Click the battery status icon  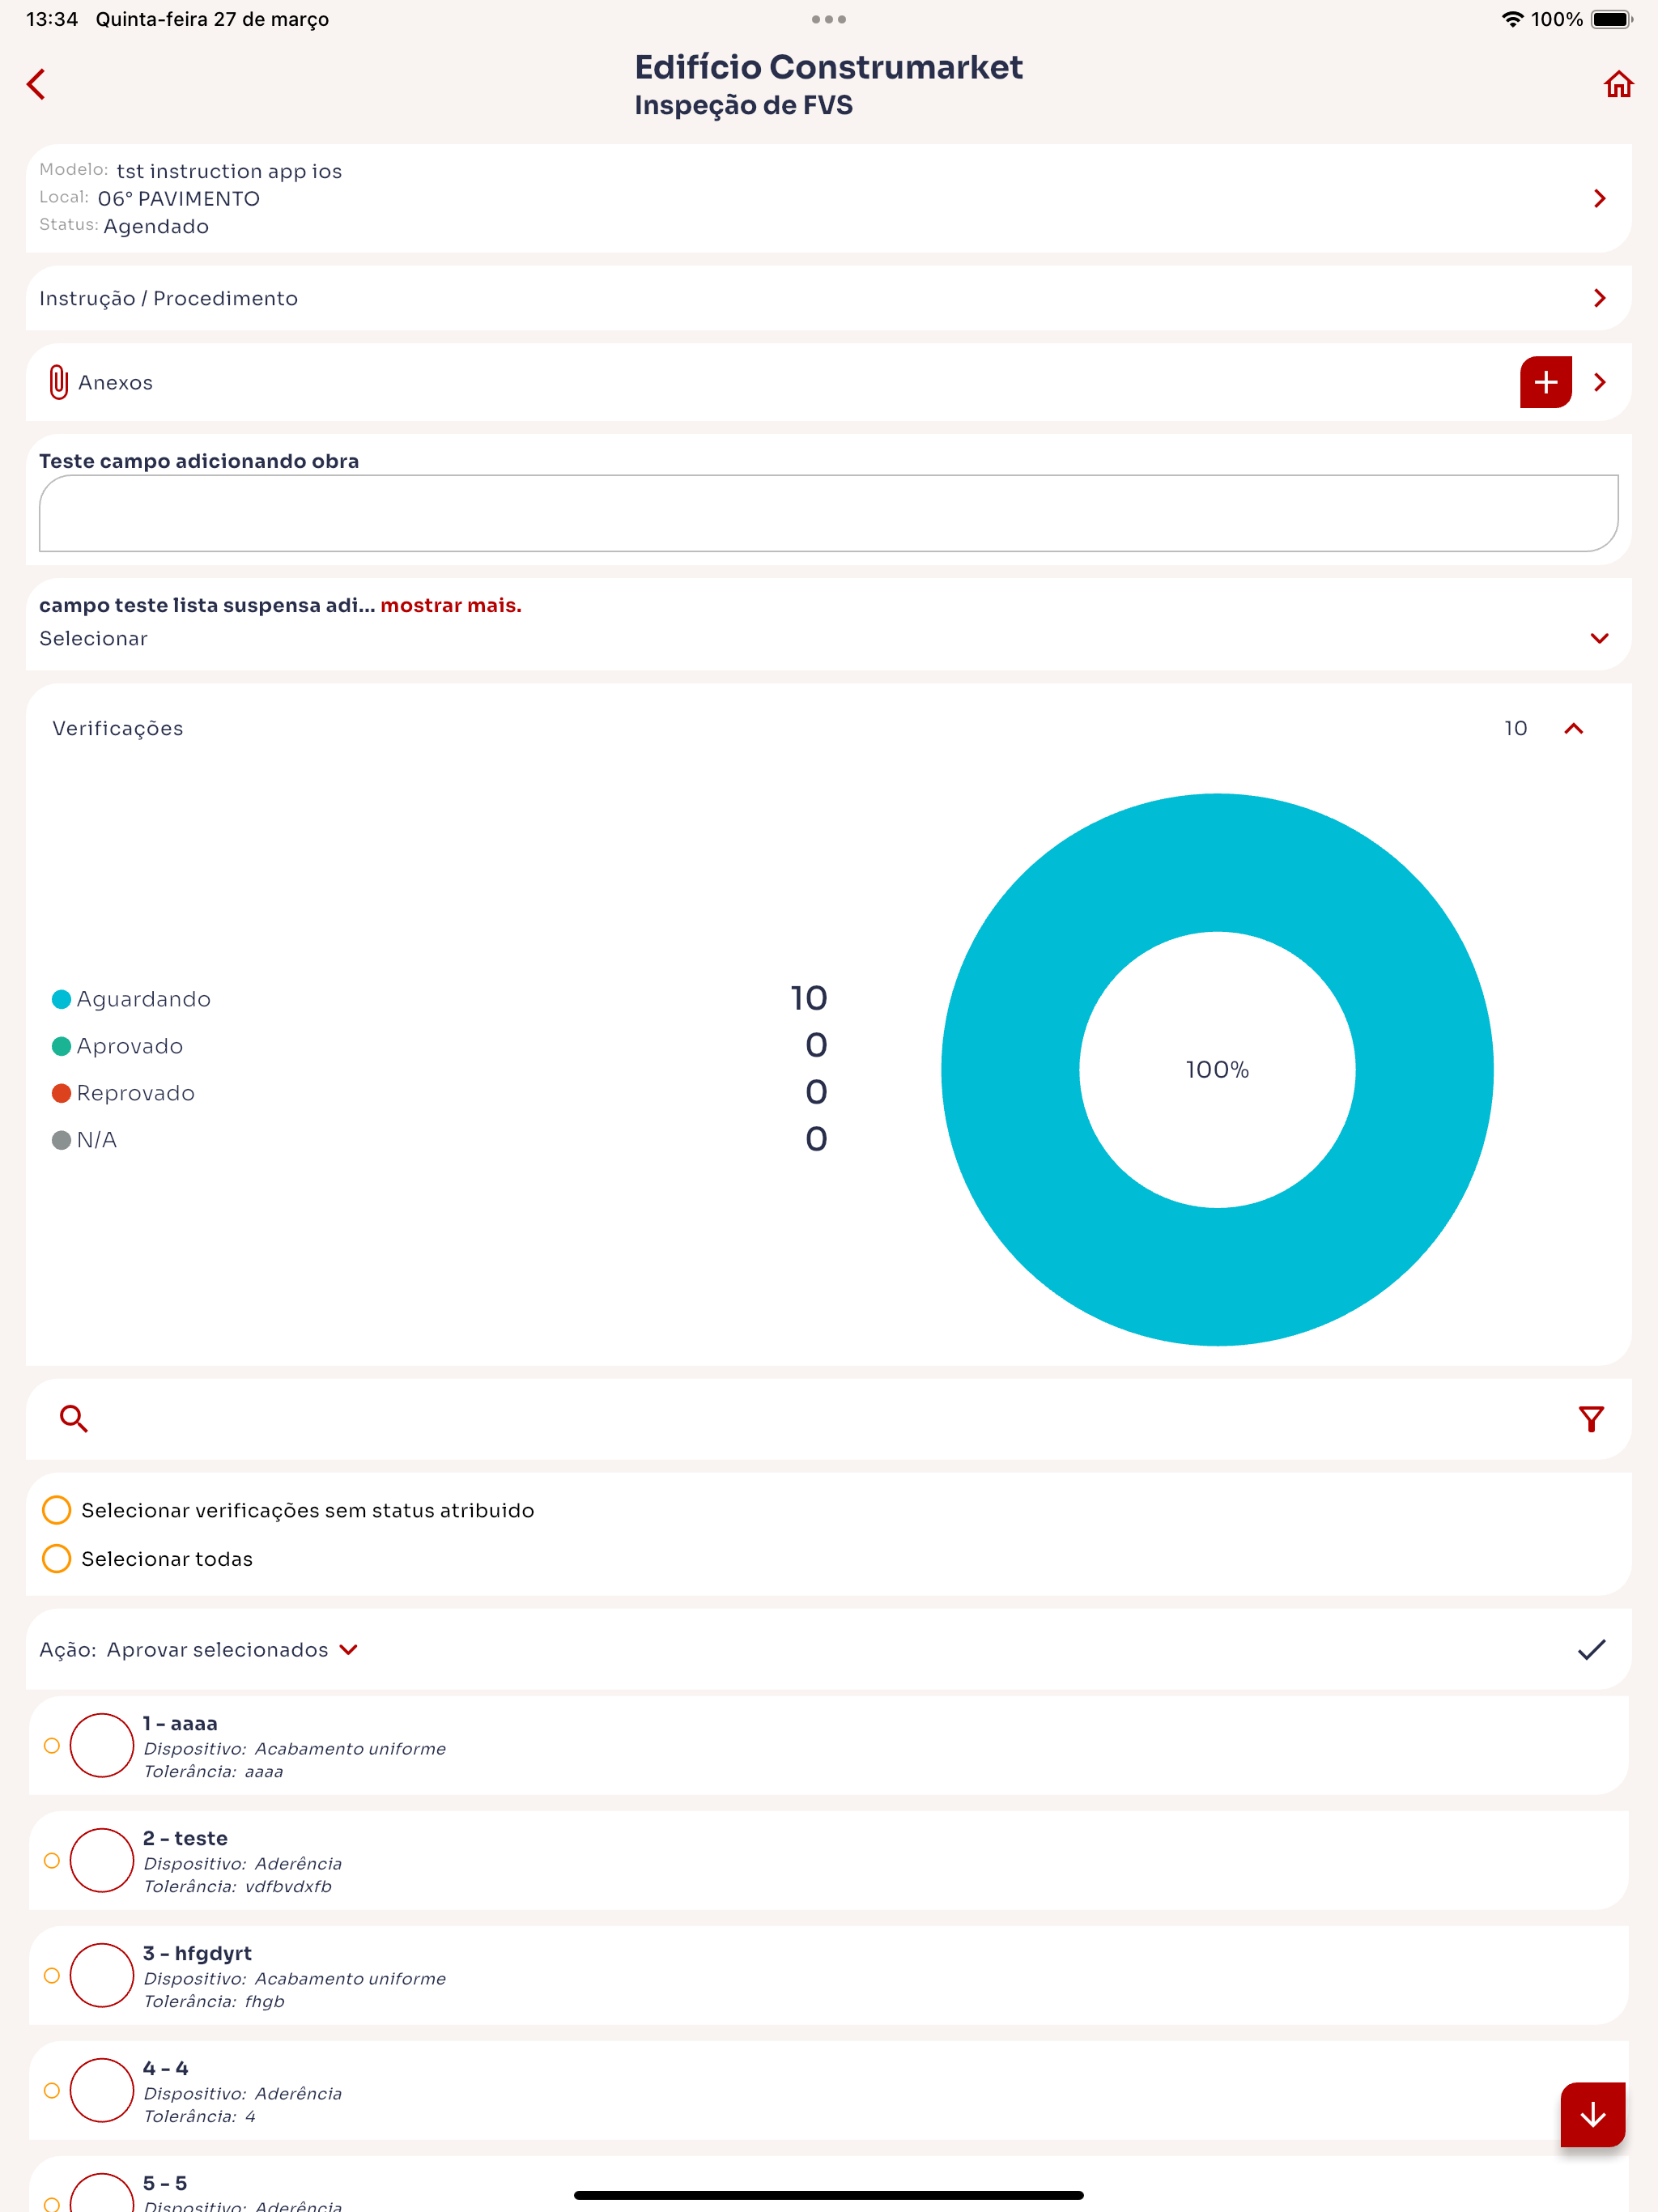(1612, 19)
